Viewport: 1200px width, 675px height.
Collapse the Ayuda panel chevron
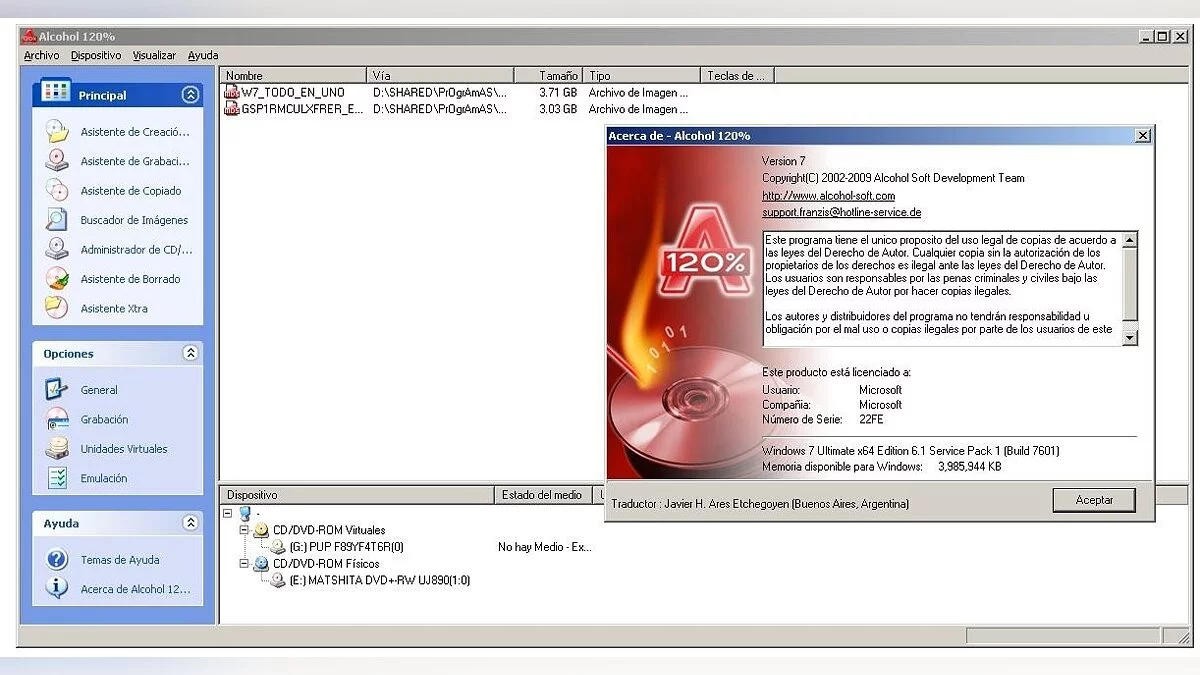tap(190, 523)
